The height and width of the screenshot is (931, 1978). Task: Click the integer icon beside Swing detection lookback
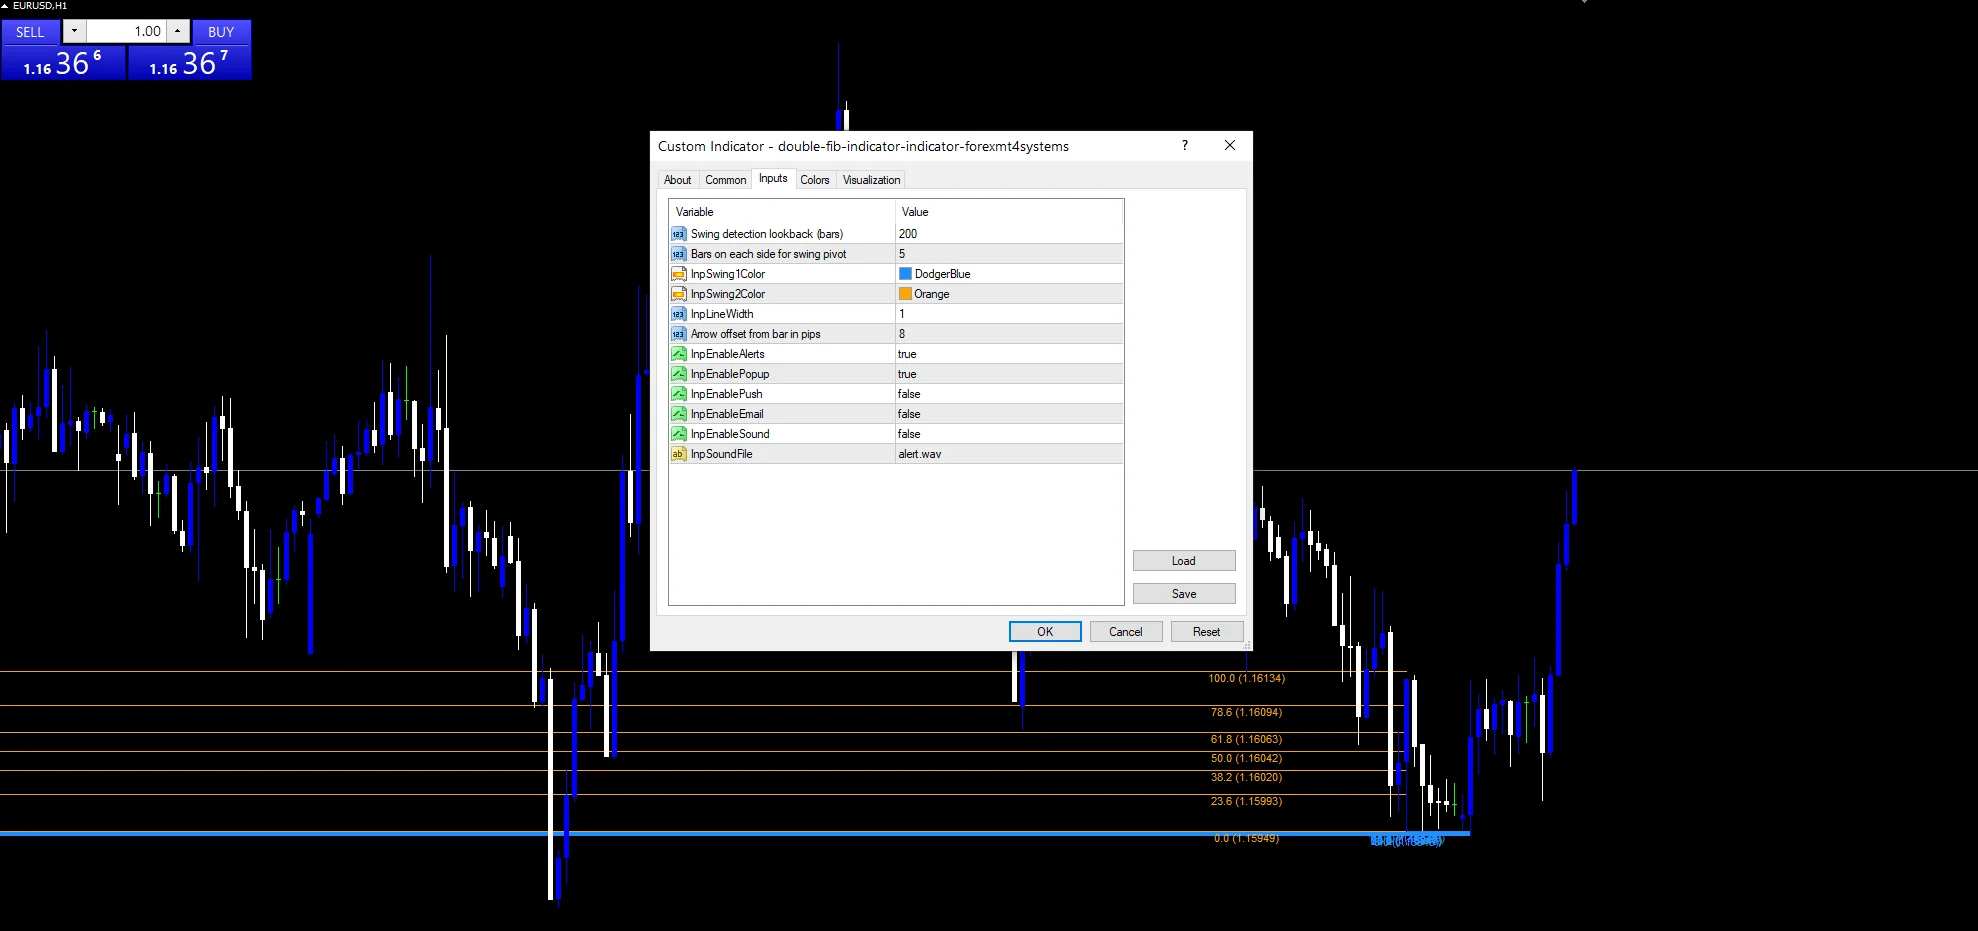(x=678, y=234)
